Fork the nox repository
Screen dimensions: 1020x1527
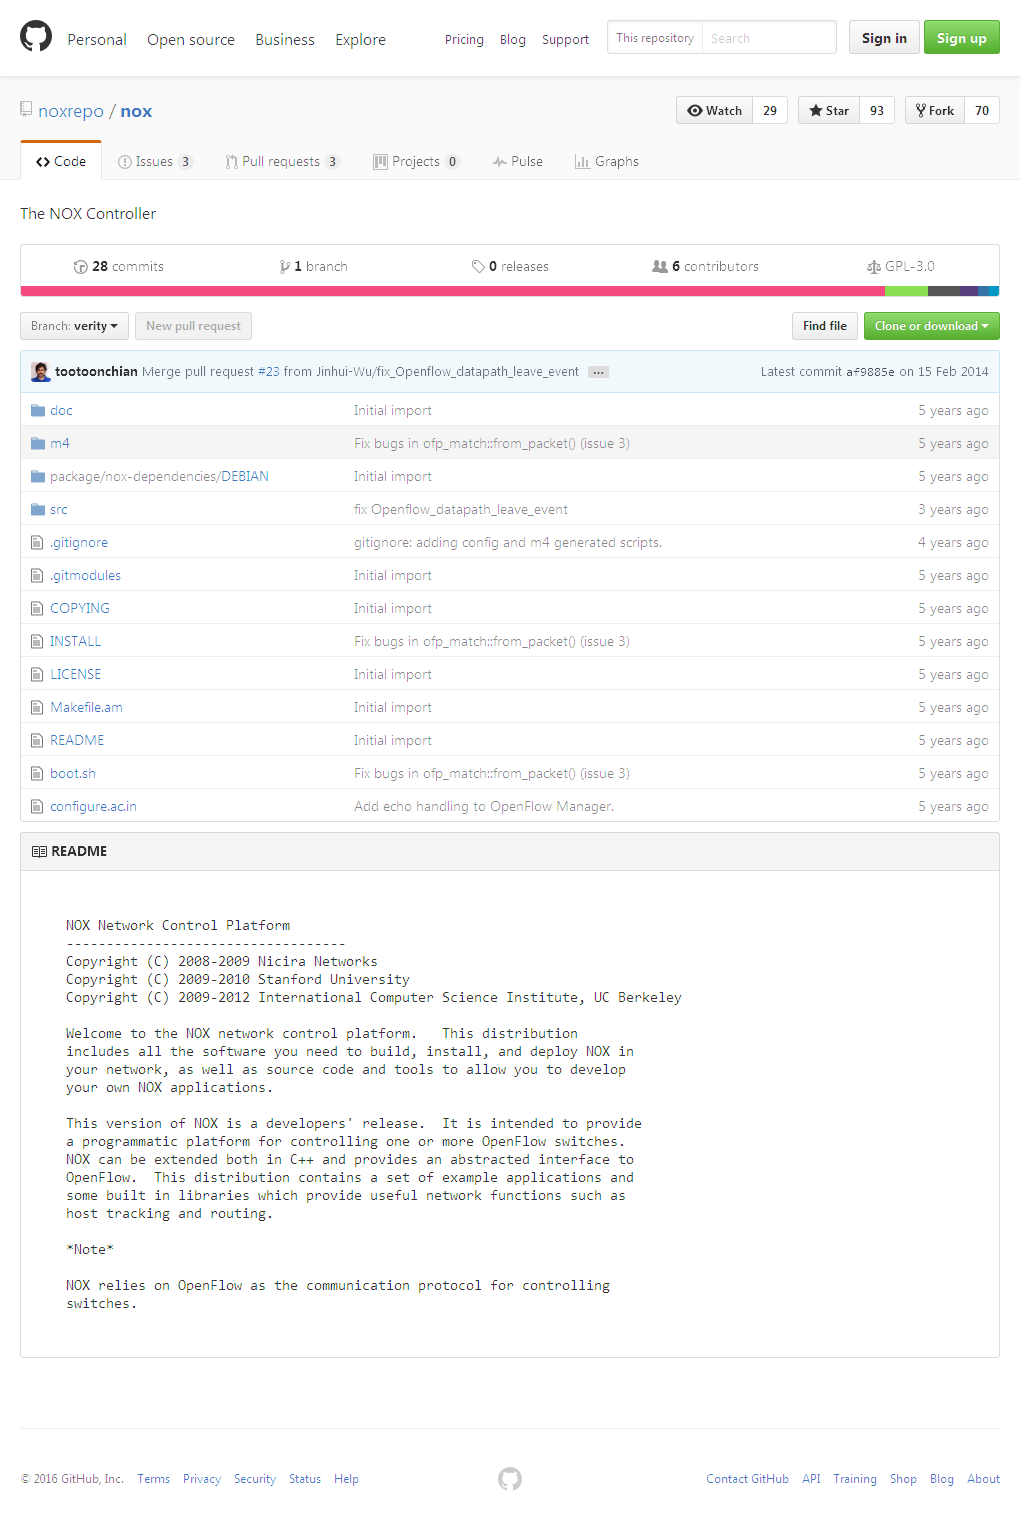coord(935,110)
